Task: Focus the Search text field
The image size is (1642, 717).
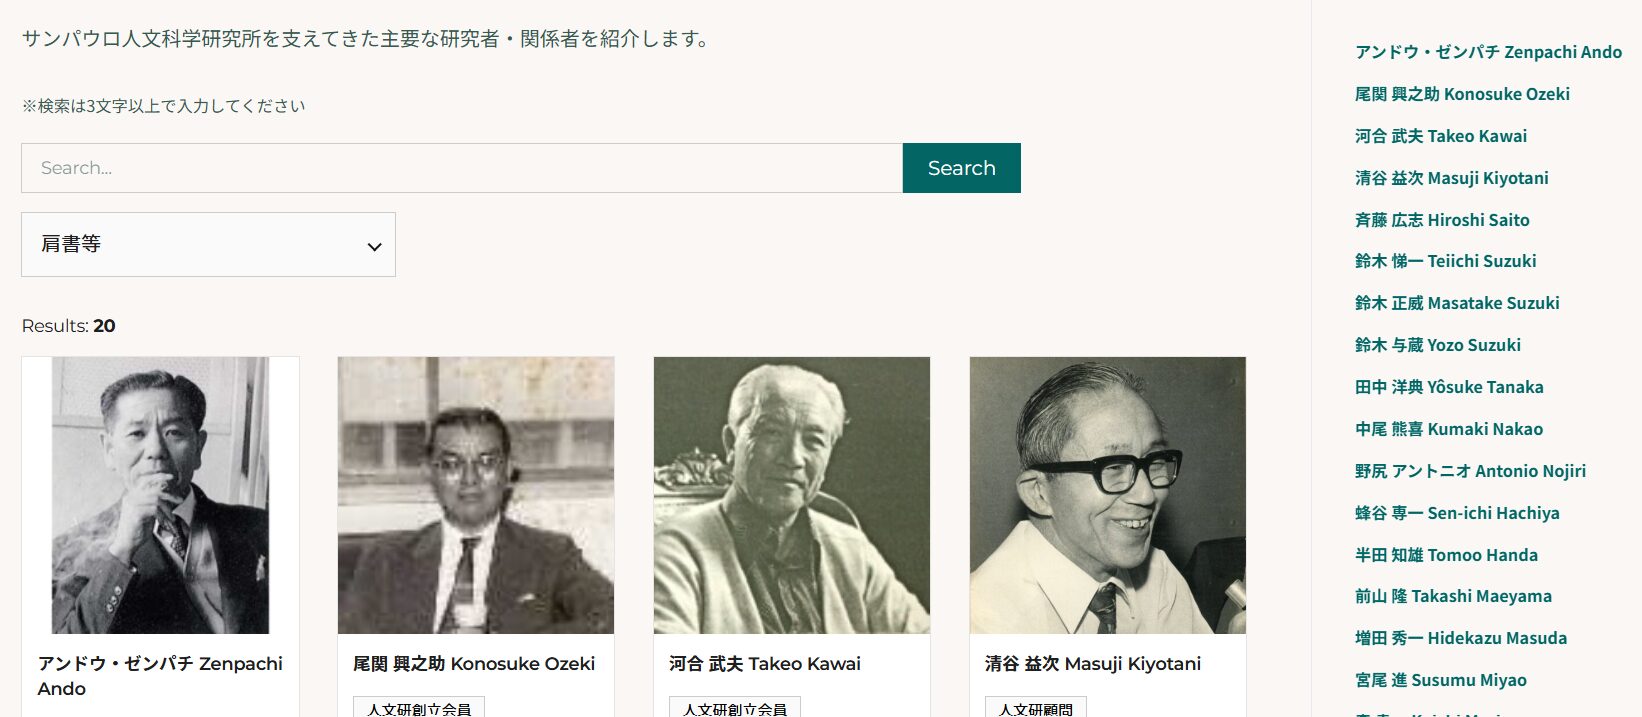Action: 462,168
